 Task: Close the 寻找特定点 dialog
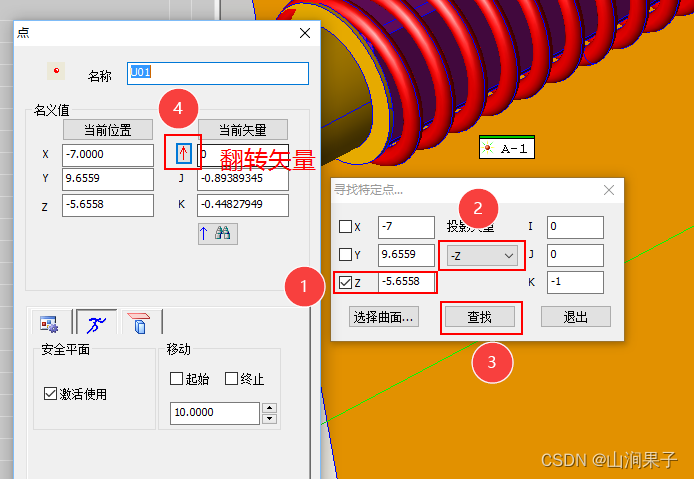(x=609, y=190)
